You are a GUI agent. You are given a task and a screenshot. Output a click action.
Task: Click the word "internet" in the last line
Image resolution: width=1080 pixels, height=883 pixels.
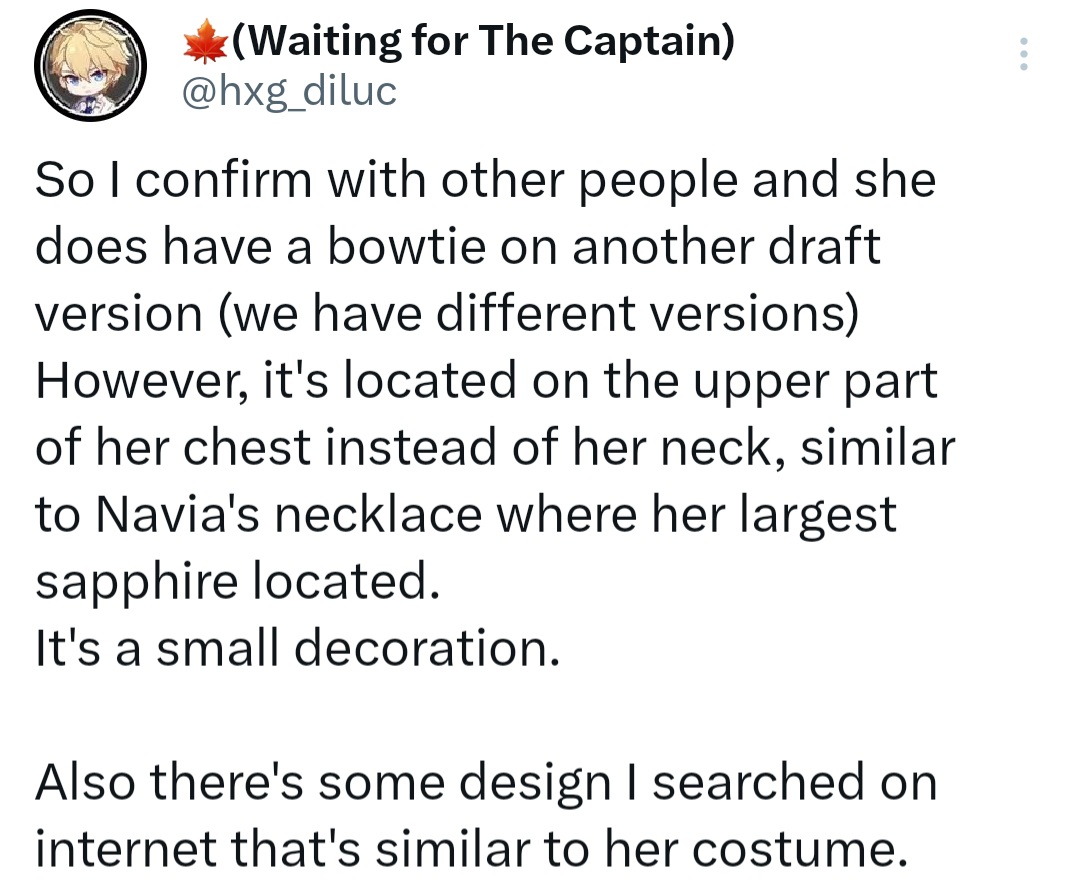click(133, 850)
